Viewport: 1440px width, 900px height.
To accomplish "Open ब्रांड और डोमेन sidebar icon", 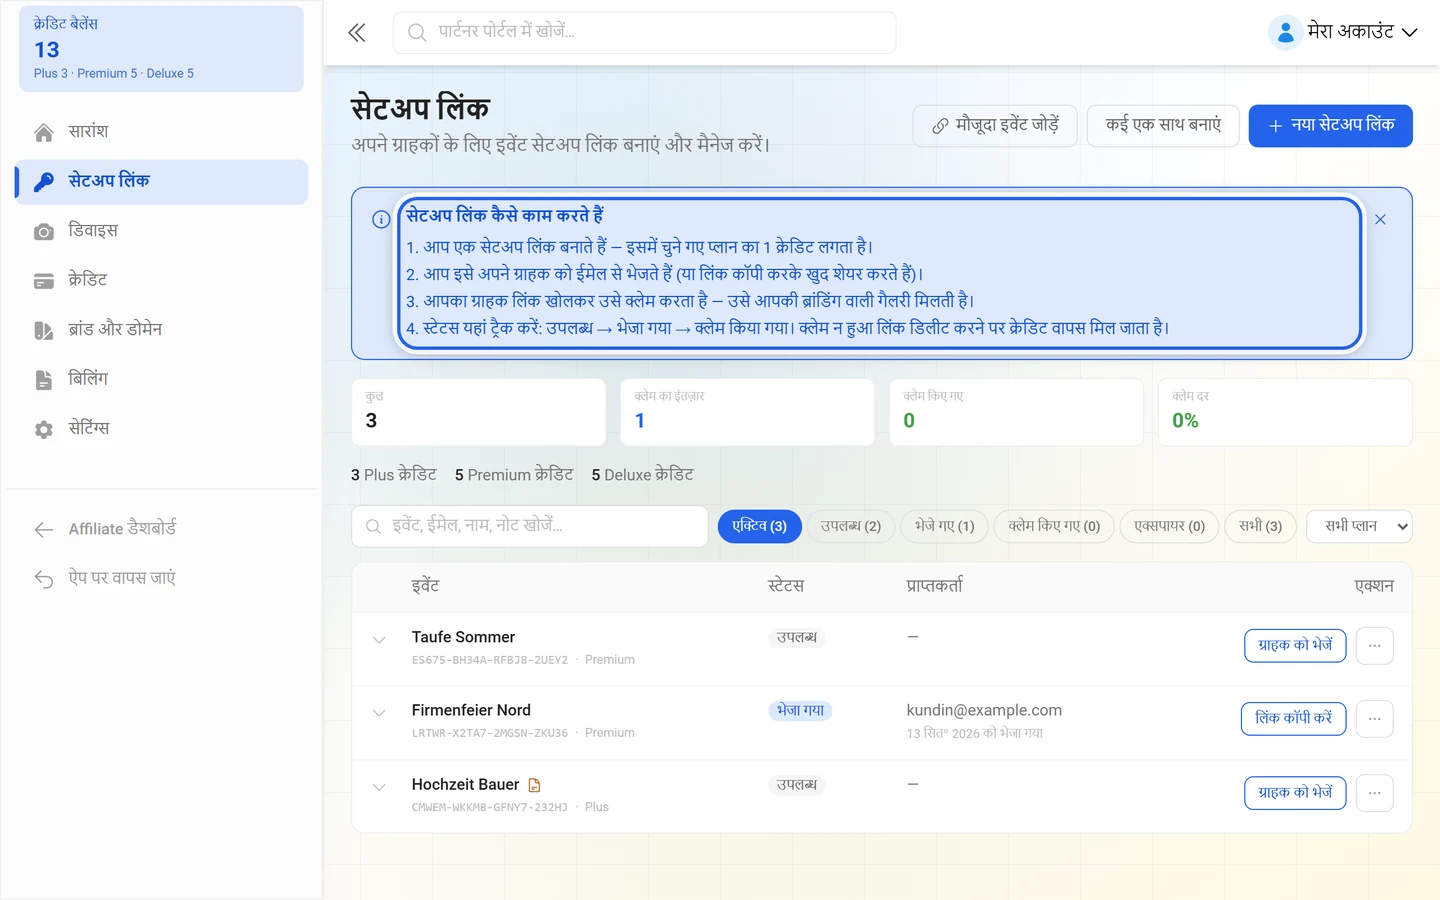I will click(x=44, y=330).
